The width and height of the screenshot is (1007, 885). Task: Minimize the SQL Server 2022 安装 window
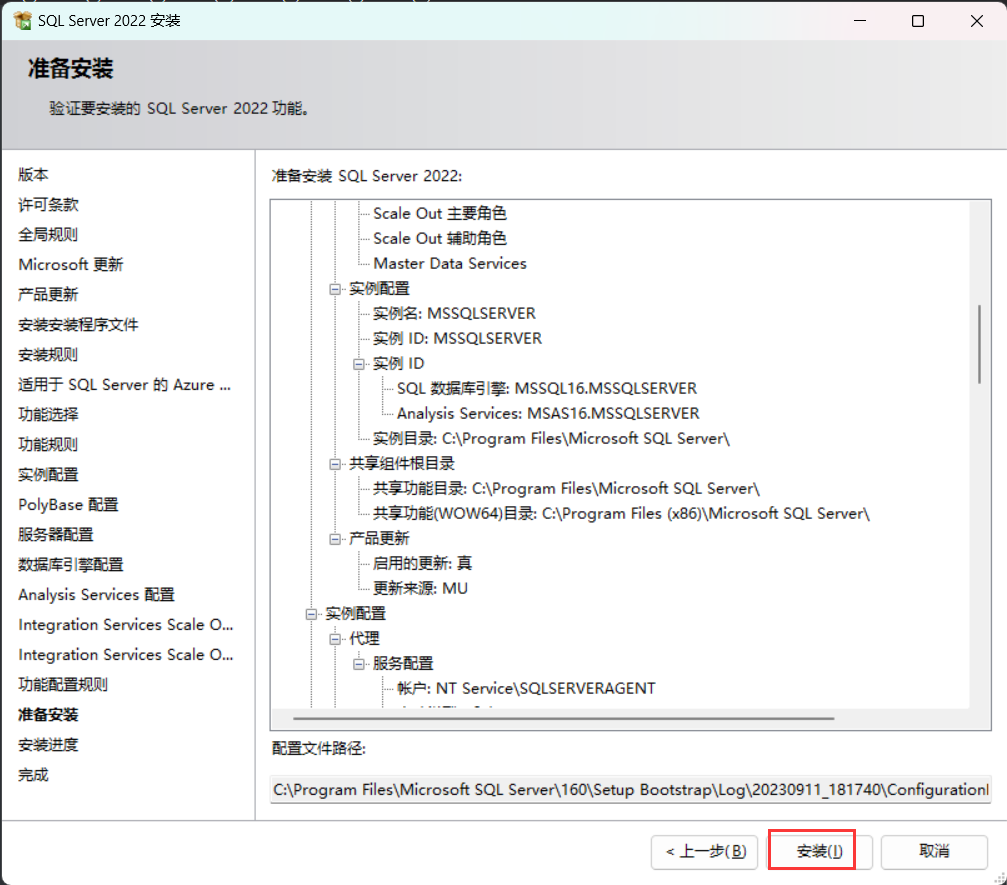tap(860, 21)
